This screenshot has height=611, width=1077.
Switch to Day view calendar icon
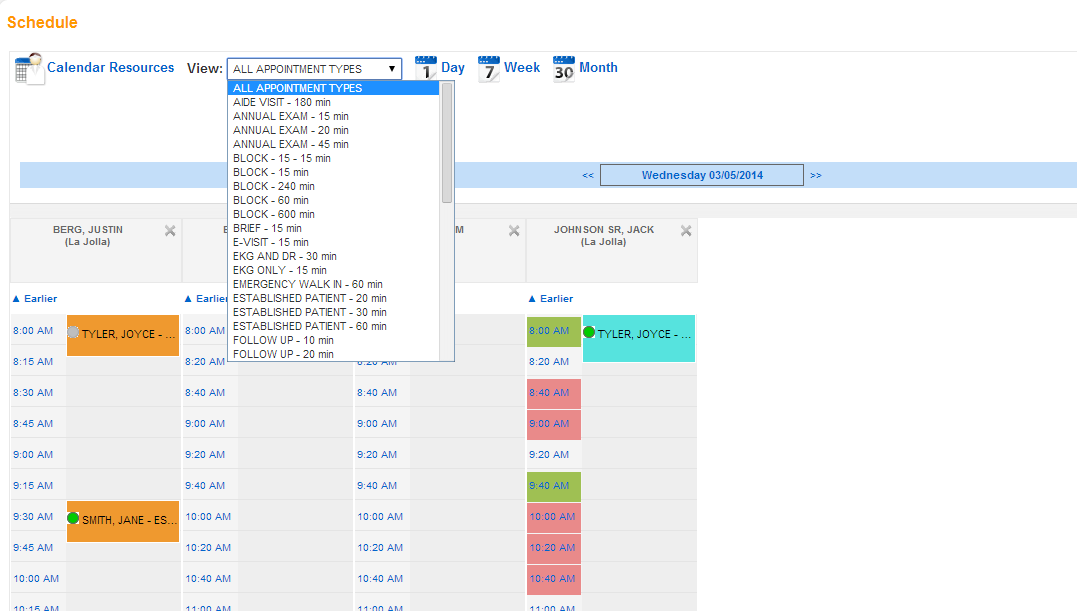tap(426, 68)
